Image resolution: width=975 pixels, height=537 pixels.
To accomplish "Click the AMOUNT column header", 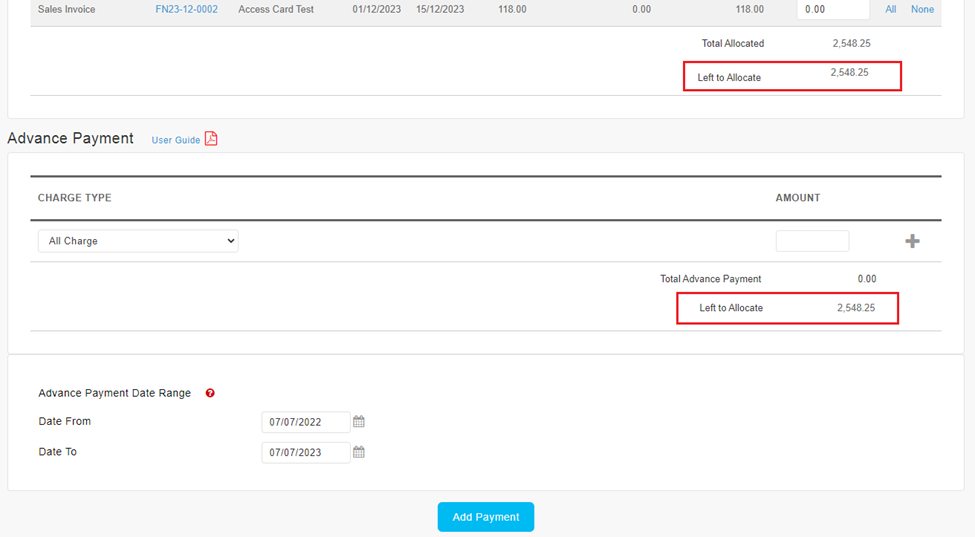I will click(798, 198).
